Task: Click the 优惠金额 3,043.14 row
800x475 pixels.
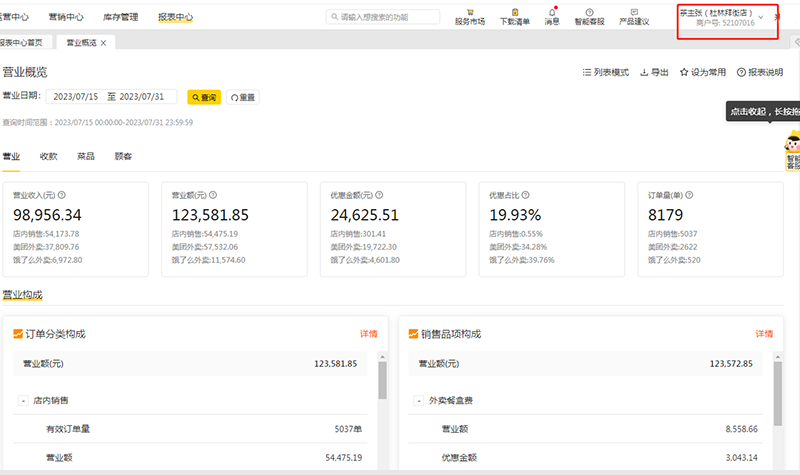Action: tap(585, 457)
